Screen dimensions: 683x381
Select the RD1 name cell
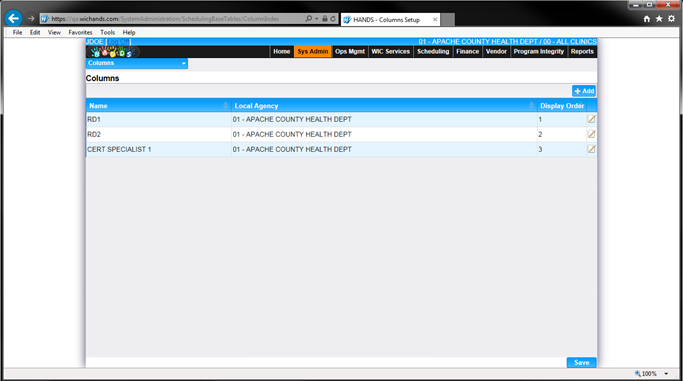[159, 119]
